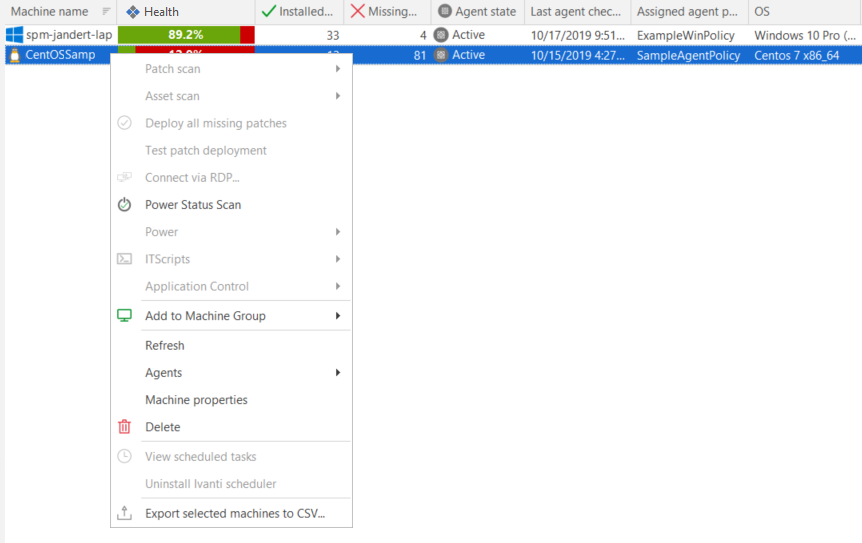
Task: Click the green checkmark Installed column icon
Action: (268, 11)
